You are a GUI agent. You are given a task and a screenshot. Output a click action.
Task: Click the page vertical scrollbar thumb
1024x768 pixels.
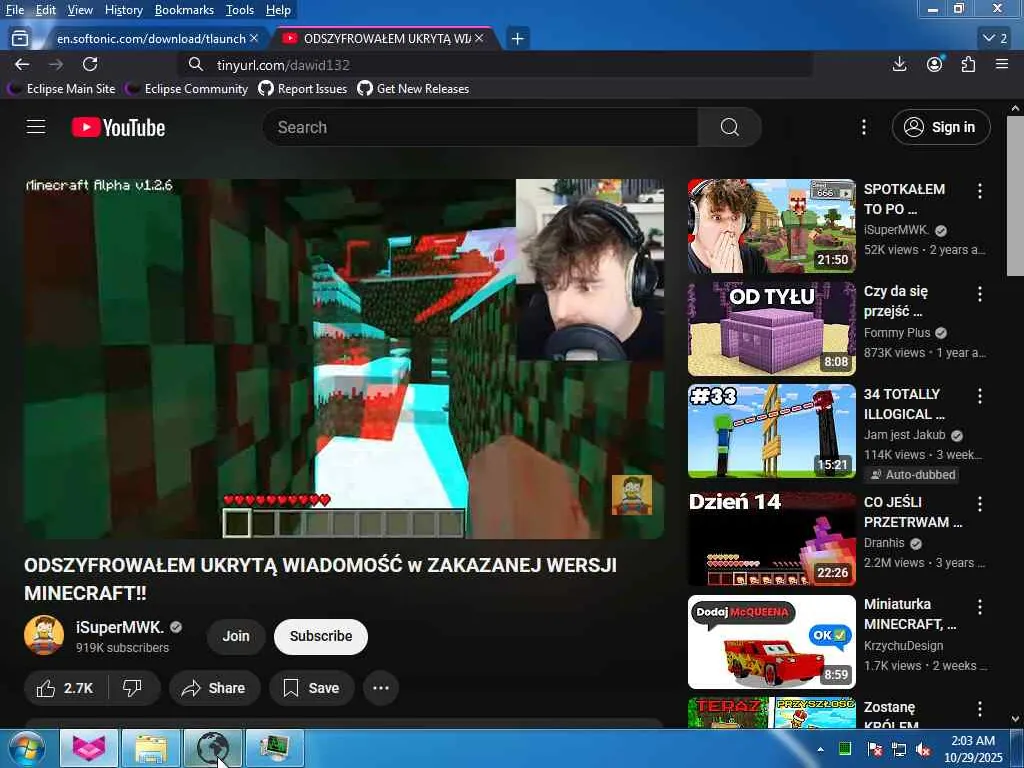point(1015,196)
